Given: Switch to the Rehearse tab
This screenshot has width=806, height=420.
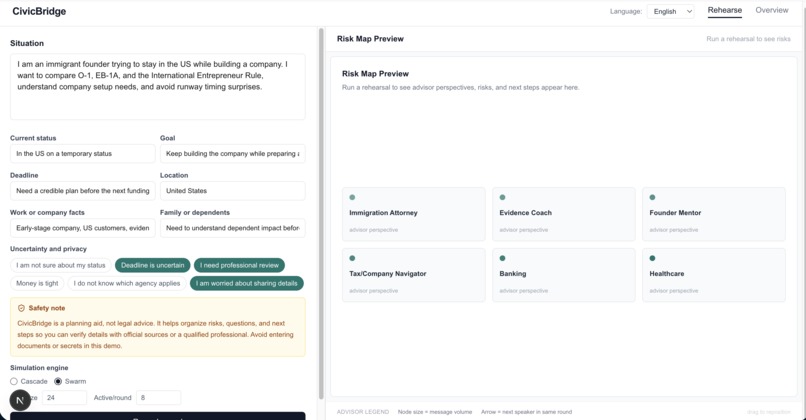Looking at the screenshot, I should pos(724,10).
